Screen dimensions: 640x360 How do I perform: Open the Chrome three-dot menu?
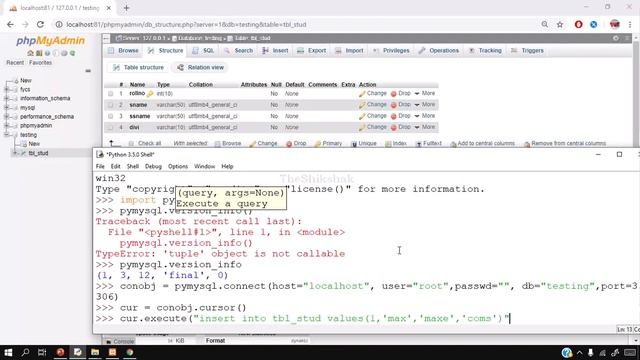(x=630, y=24)
